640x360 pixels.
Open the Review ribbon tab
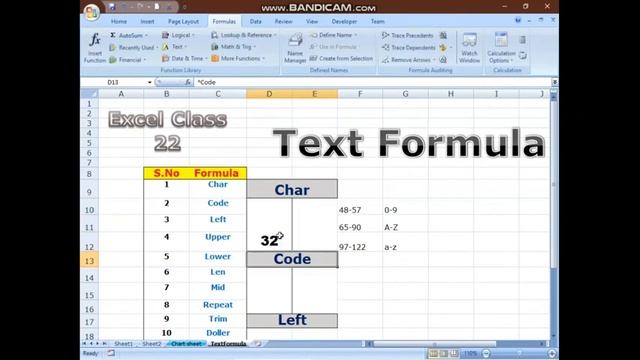283,21
